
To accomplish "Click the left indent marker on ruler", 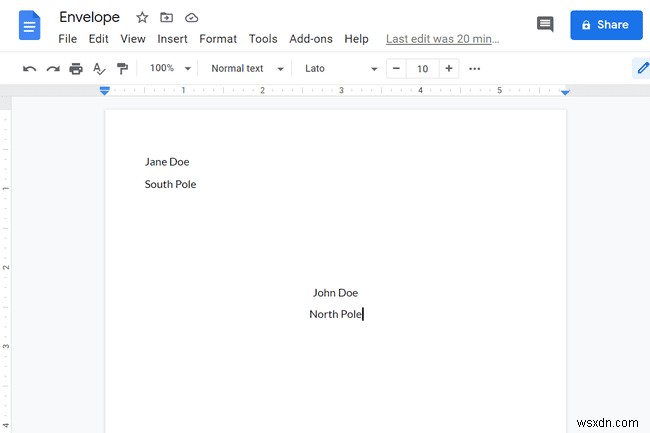I will 104,91.
